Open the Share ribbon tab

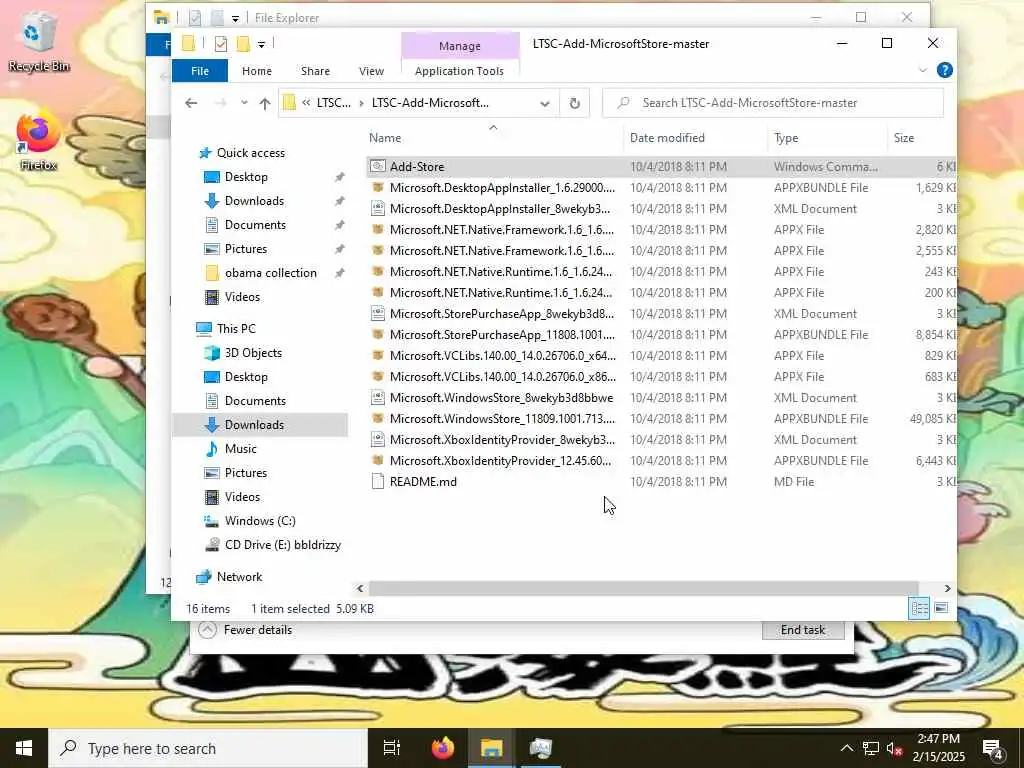(315, 71)
